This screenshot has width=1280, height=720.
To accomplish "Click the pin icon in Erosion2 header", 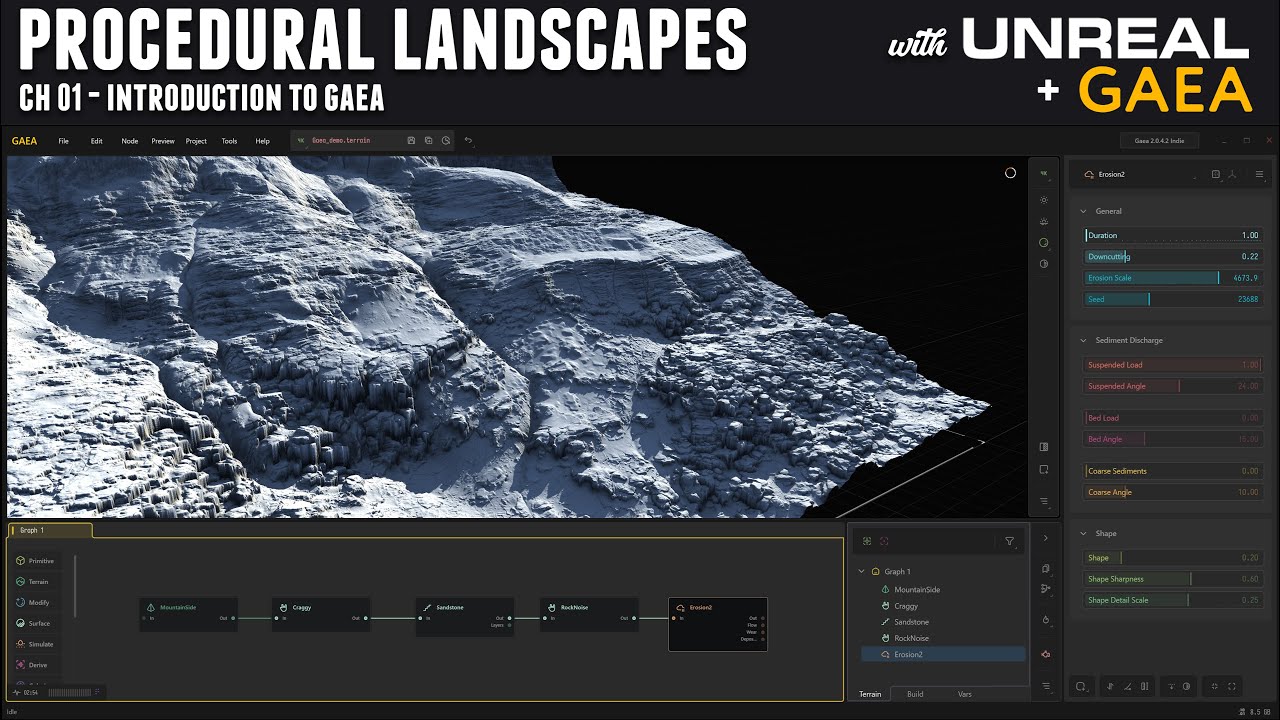I will [x=1216, y=174].
